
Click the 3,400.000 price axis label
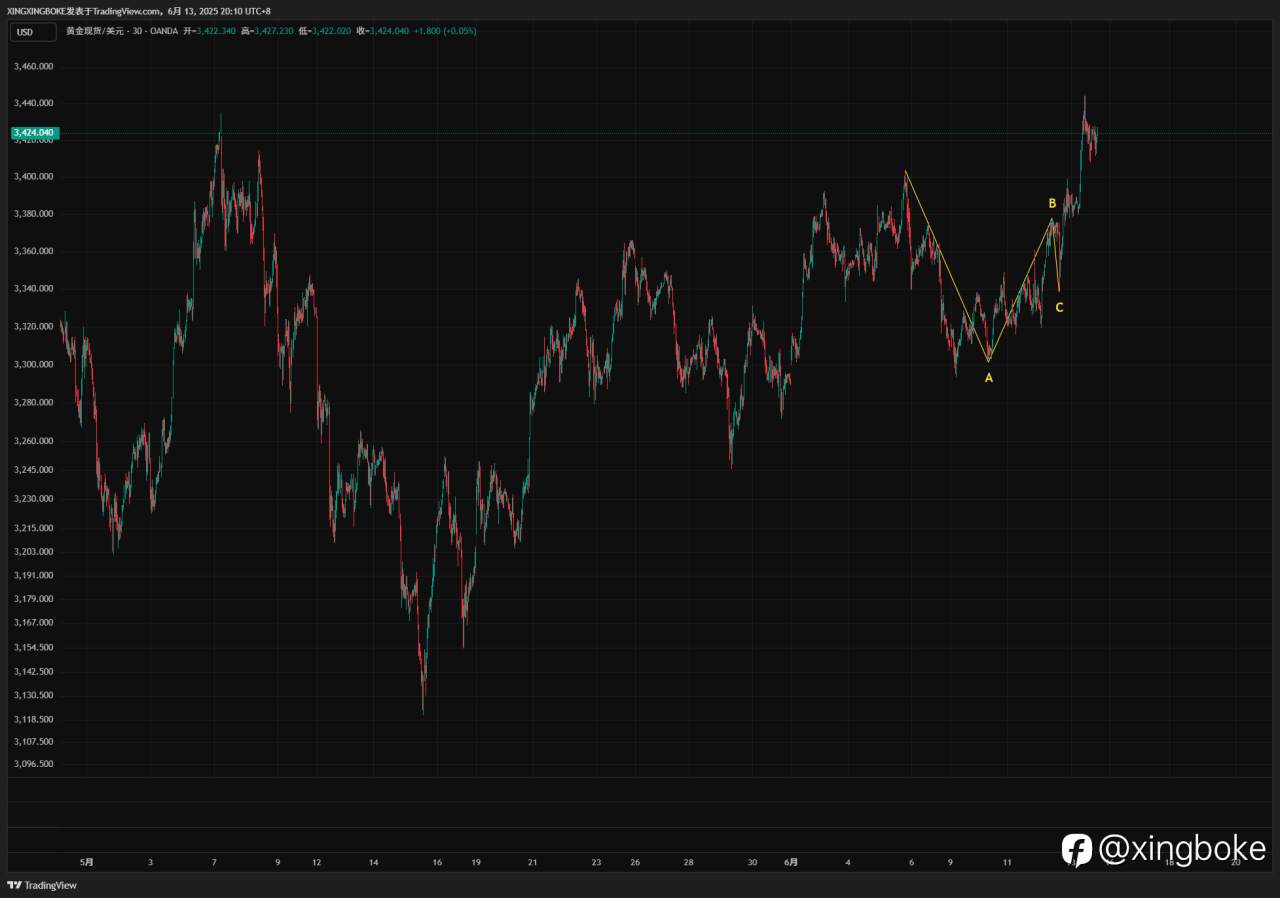(x=33, y=177)
